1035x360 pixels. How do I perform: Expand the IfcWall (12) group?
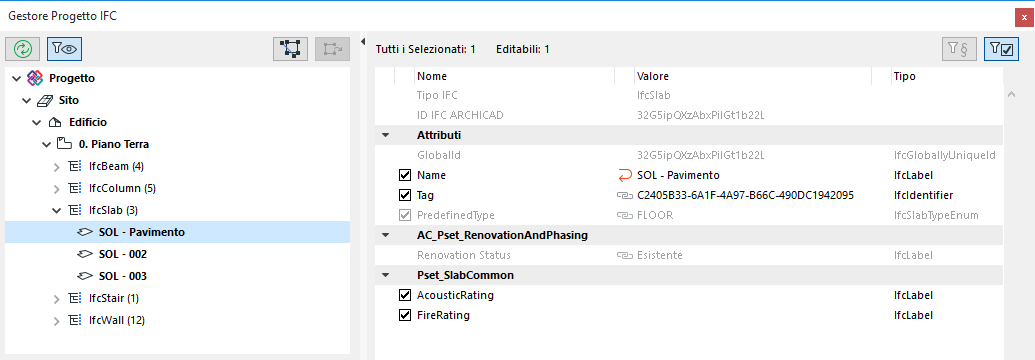coord(57,320)
